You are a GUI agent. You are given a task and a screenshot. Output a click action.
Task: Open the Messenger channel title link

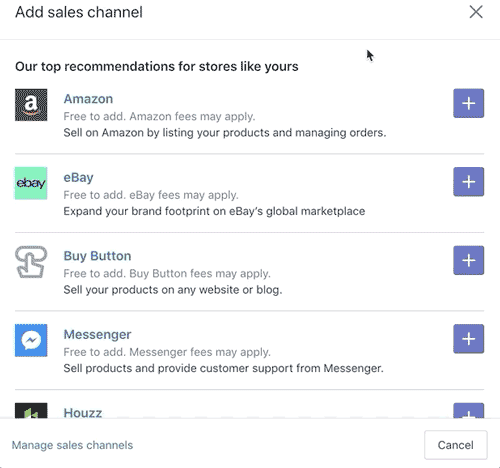pyautogui.click(x=97, y=334)
